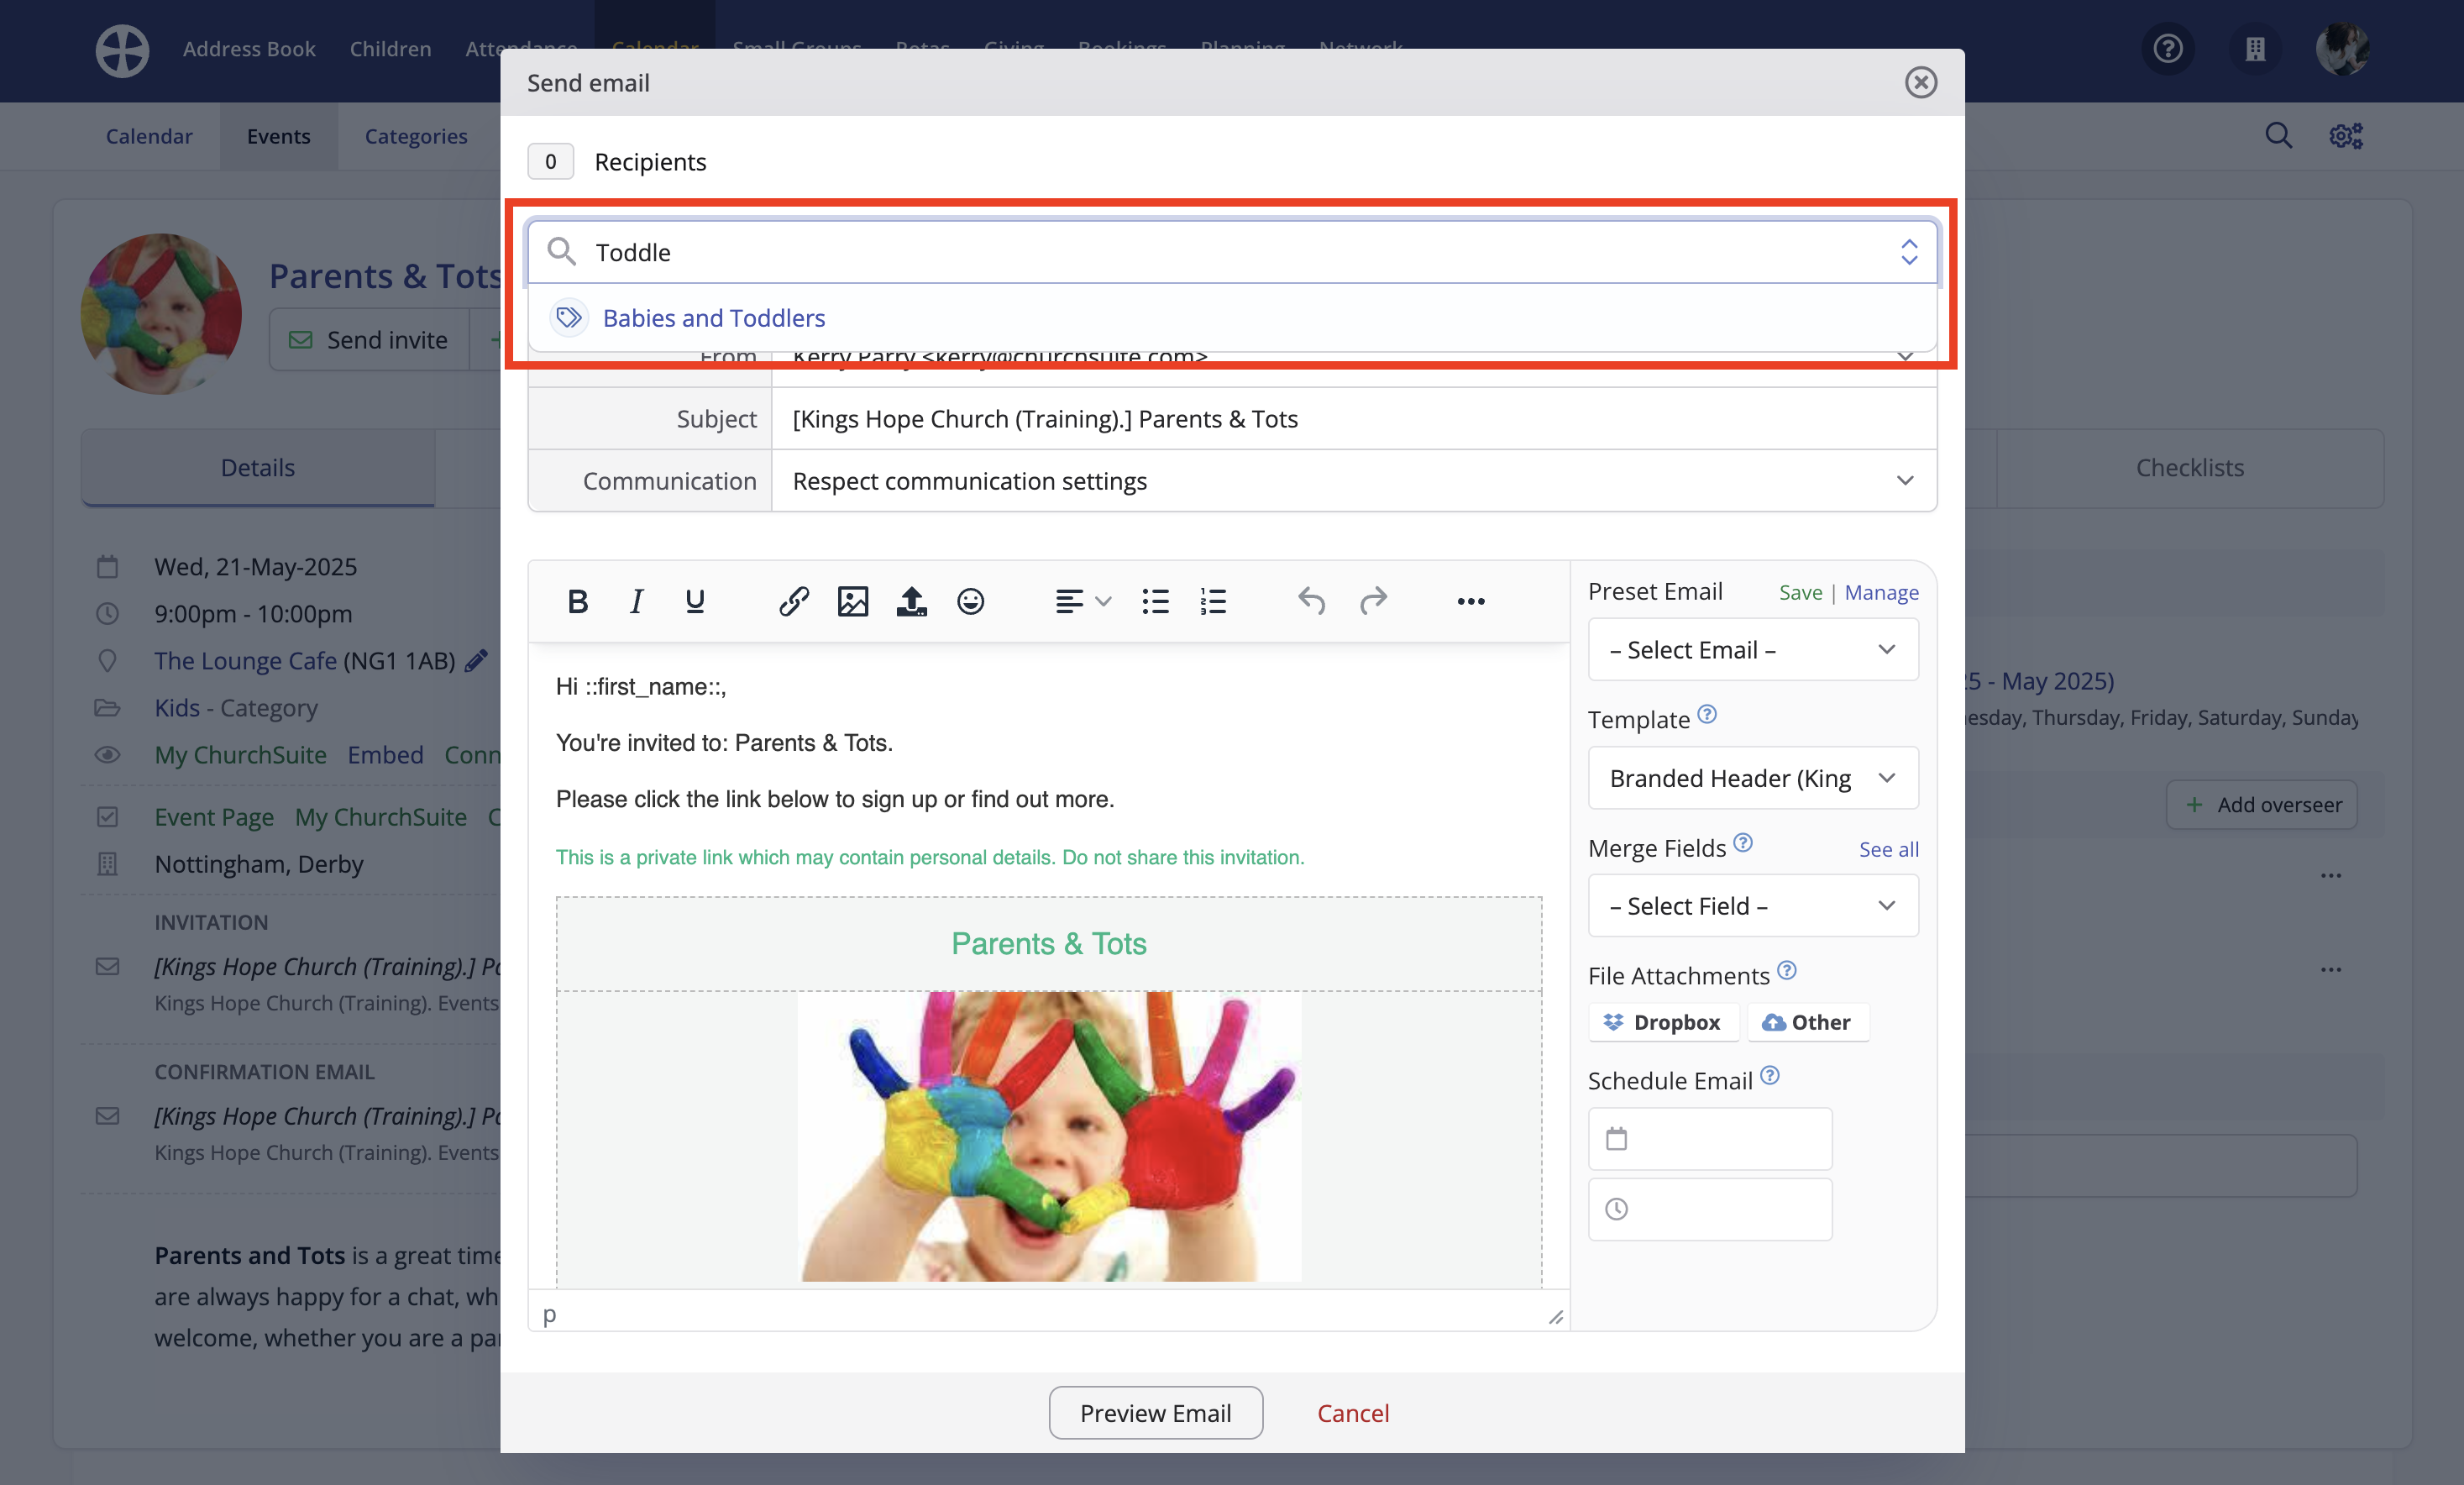The width and height of the screenshot is (2464, 1485).
Task: Click the Parents & Tots event photo
Action: tap(161, 313)
